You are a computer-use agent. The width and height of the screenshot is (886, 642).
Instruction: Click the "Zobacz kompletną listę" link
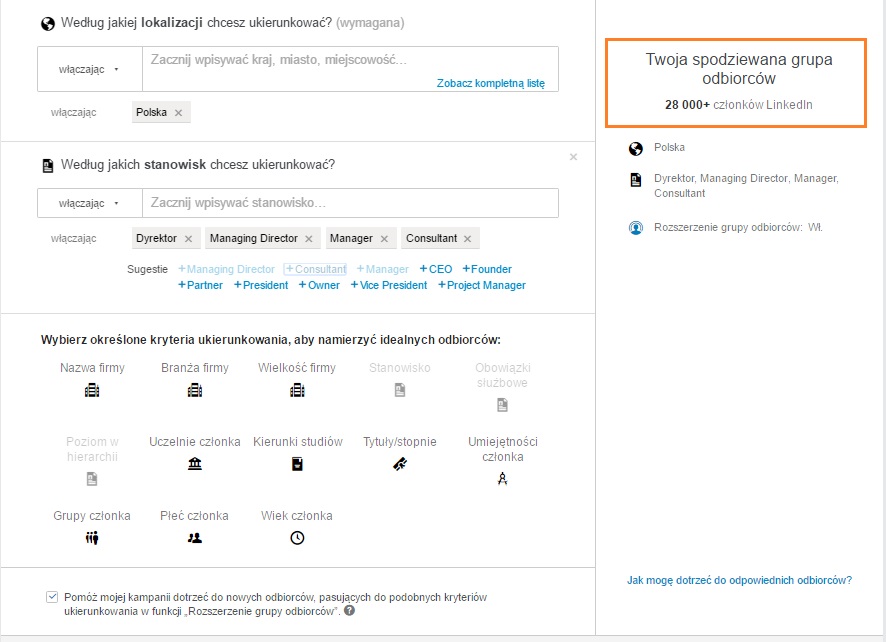coord(490,84)
